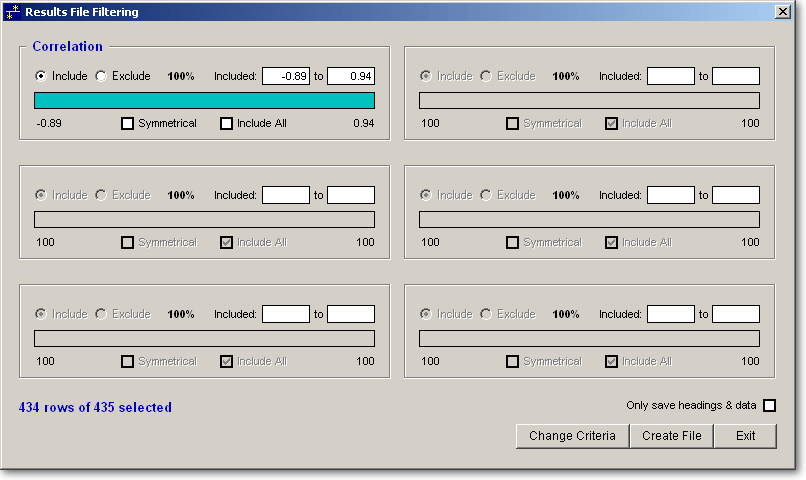Select the Include radio button for Correlation
806x480 pixels.
41,76
